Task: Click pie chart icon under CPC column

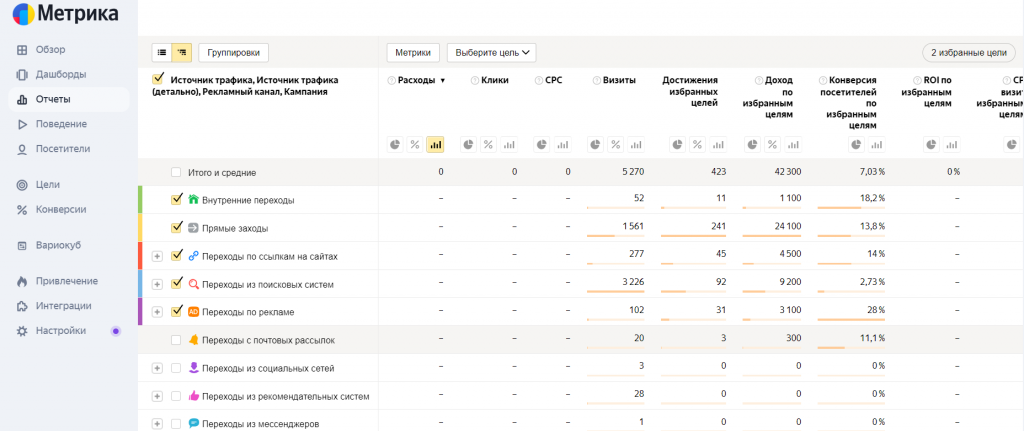Action: [x=540, y=145]
